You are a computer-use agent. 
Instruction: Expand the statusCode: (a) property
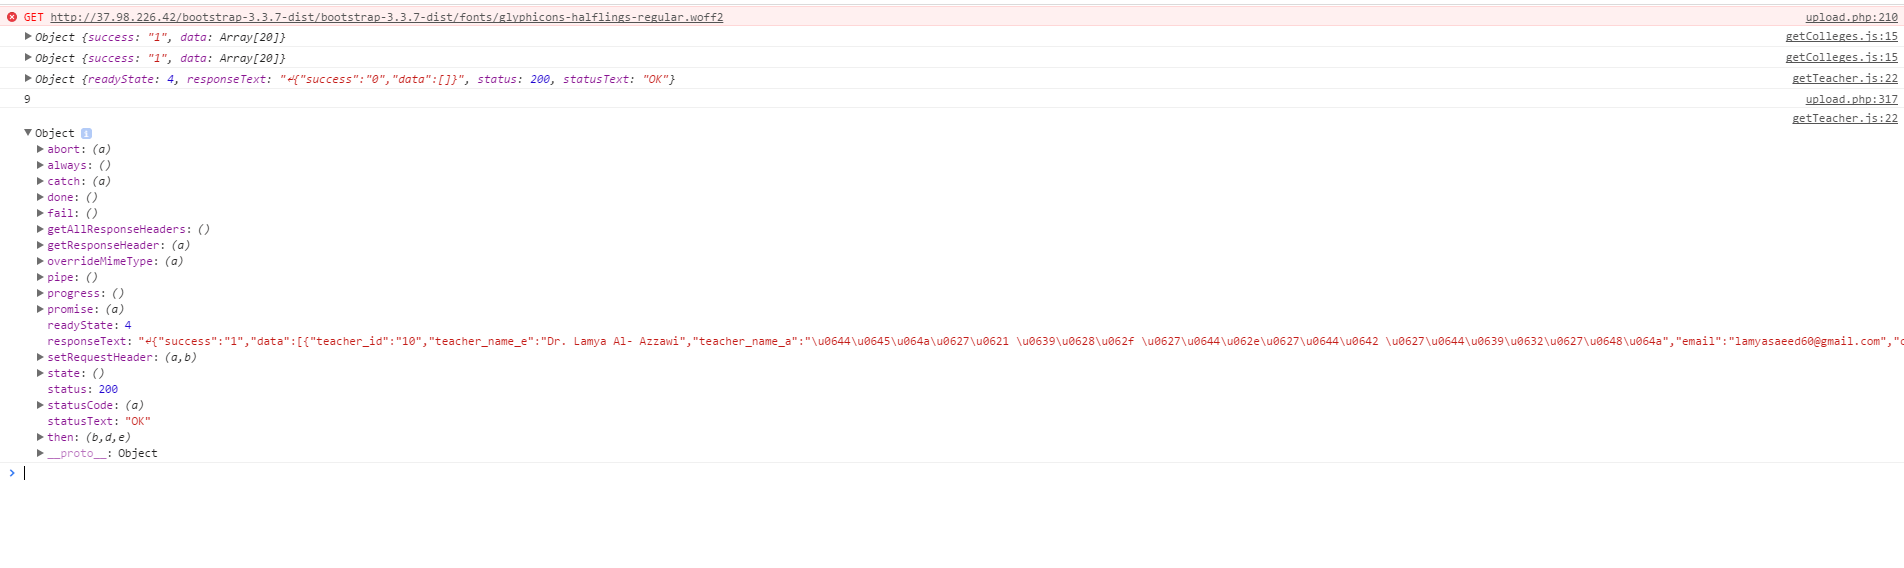click(x=40, y=405)
